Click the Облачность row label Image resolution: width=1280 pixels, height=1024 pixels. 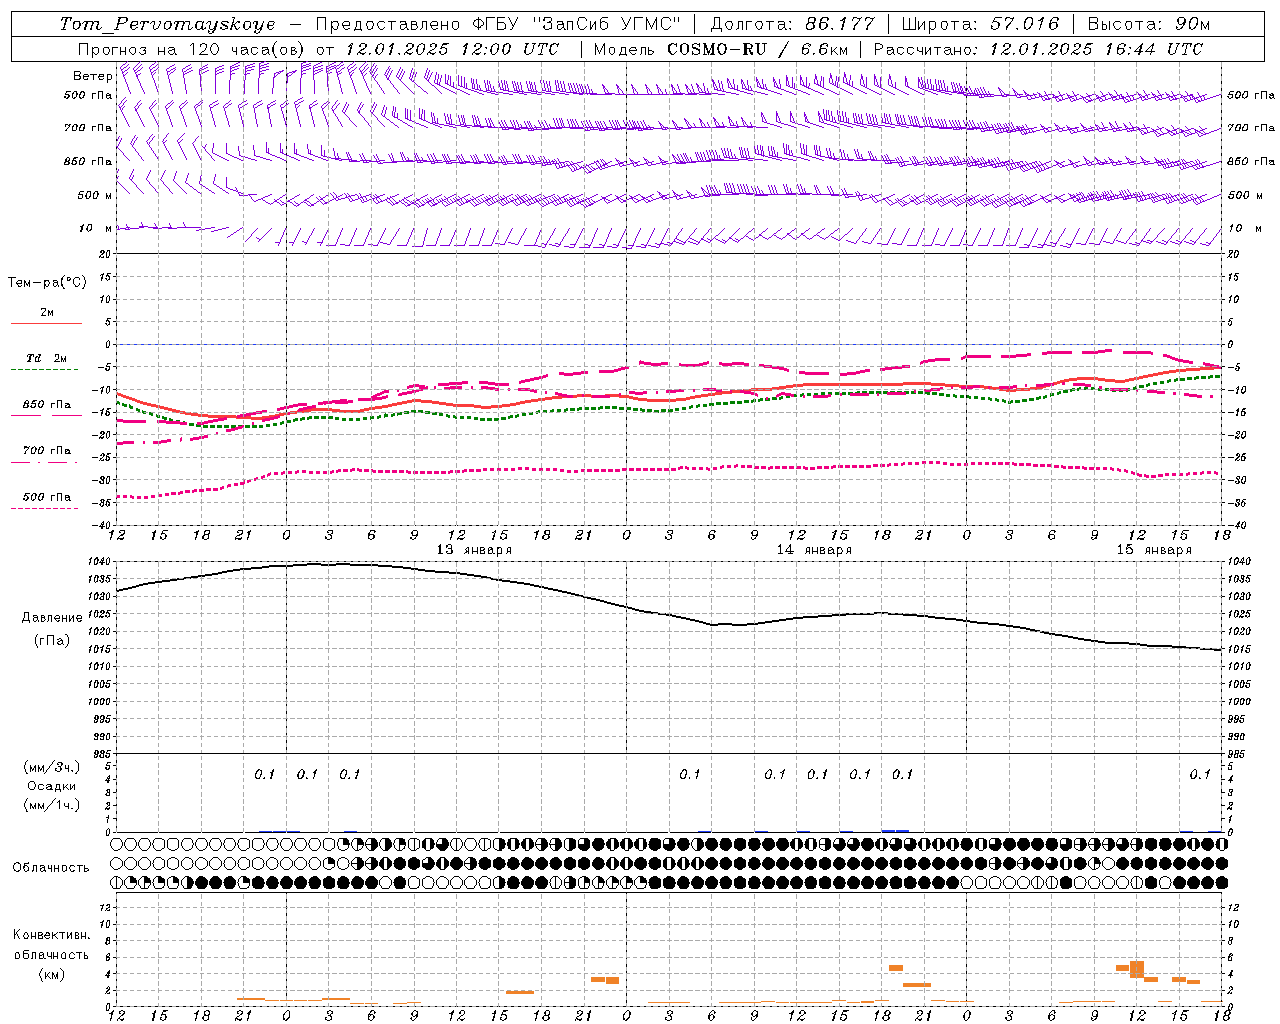[51, 868]
